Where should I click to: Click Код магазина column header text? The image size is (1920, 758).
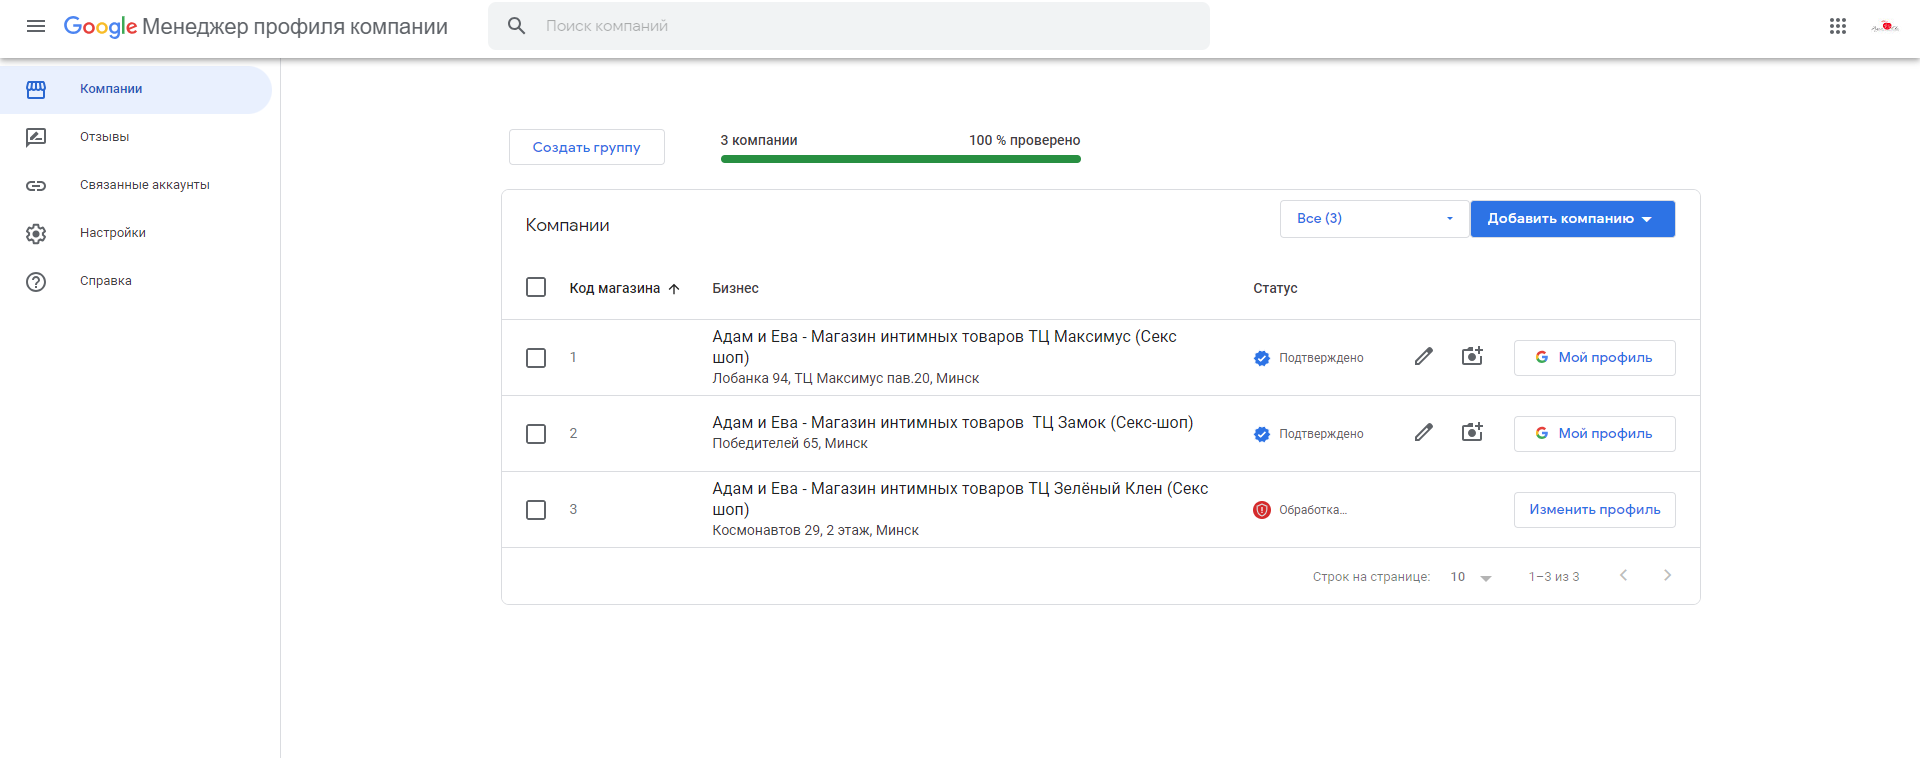[x=615, y=288]
